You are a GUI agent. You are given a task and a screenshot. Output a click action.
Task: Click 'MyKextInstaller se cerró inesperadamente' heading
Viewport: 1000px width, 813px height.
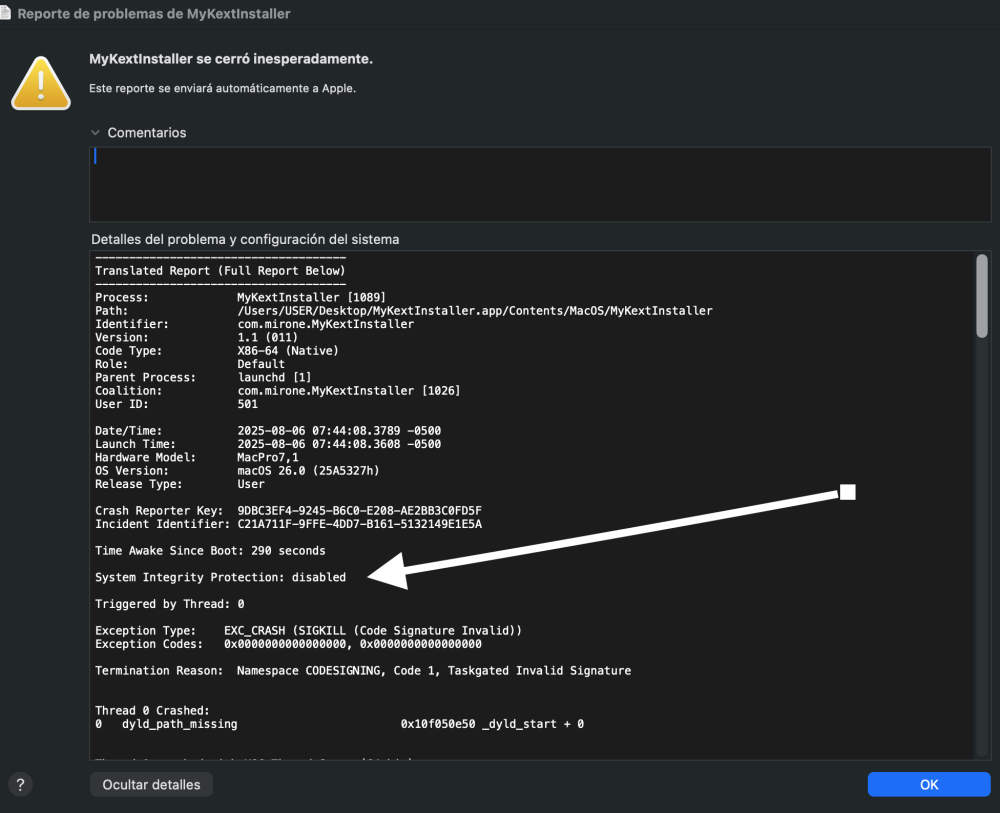click(x=231, y=59)
